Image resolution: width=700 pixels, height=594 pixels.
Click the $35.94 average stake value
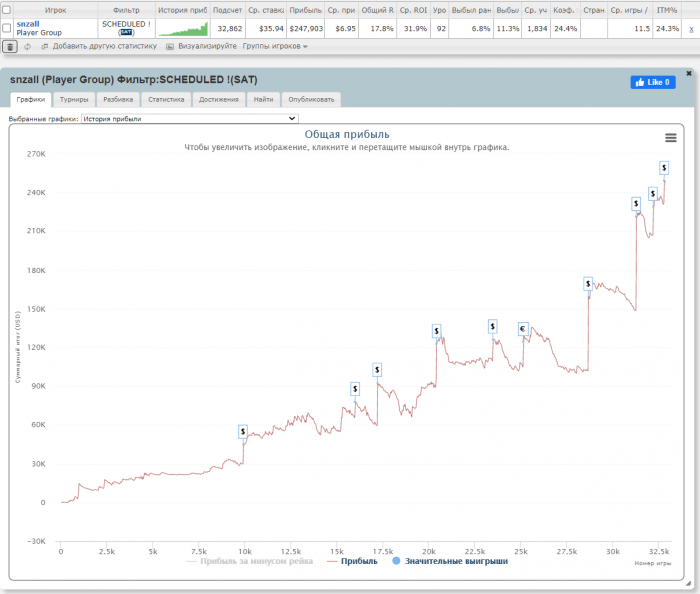pyautogui.click(x=271, y=29)
